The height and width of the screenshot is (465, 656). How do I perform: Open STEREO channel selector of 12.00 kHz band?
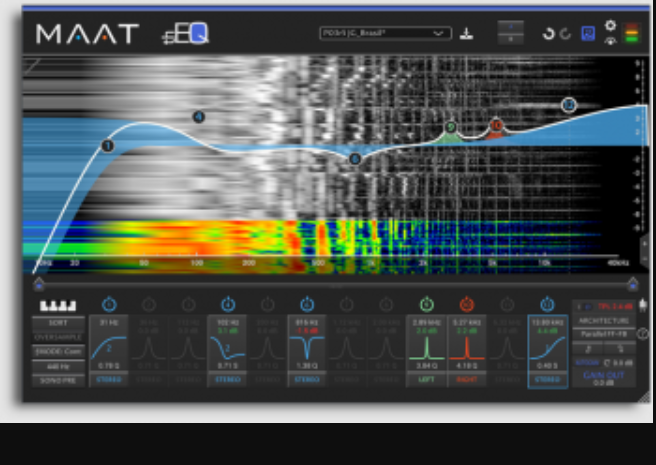click(x=547, y=380)
